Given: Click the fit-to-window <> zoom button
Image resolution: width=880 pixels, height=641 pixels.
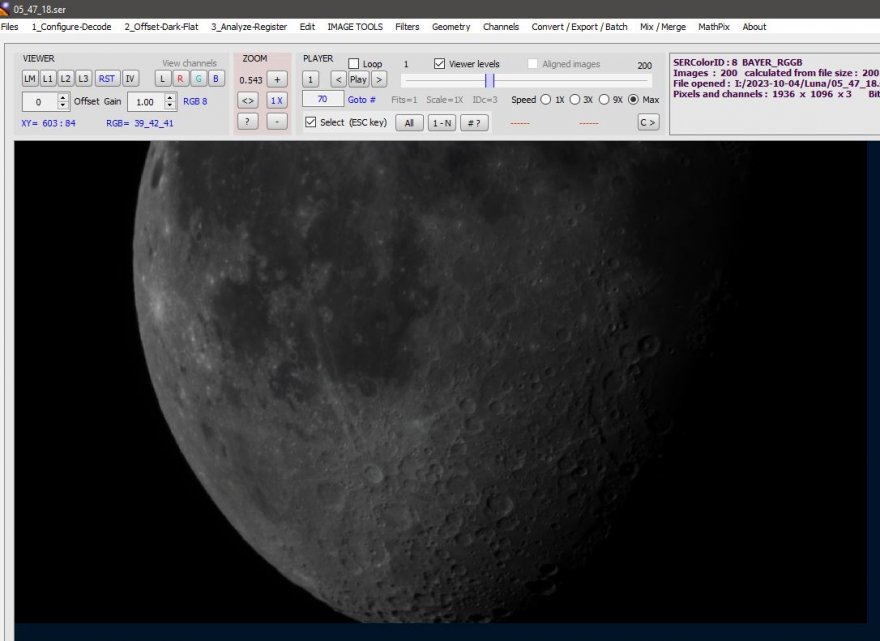Looking at the screenshot, I should point(248,101).
